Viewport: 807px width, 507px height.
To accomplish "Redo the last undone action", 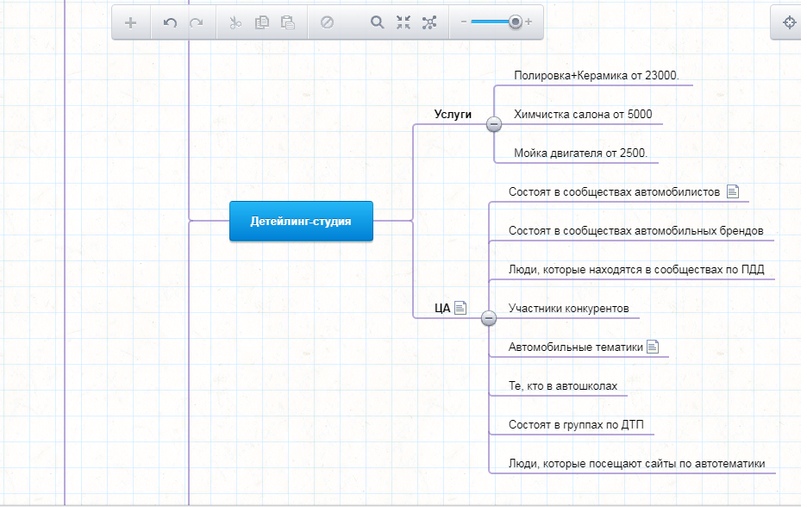I will [x=197, y=23].
